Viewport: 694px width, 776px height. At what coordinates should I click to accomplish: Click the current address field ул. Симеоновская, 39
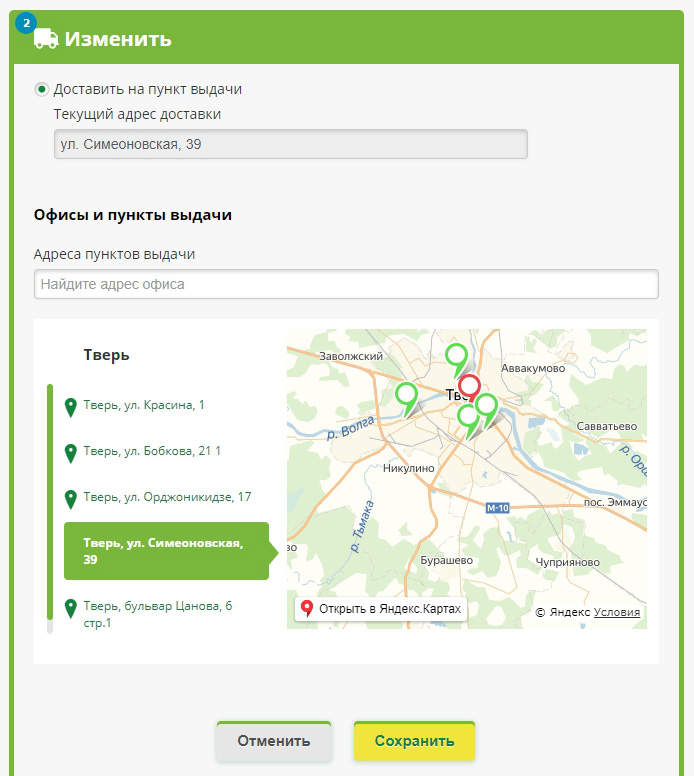click(x=291, y=144)
